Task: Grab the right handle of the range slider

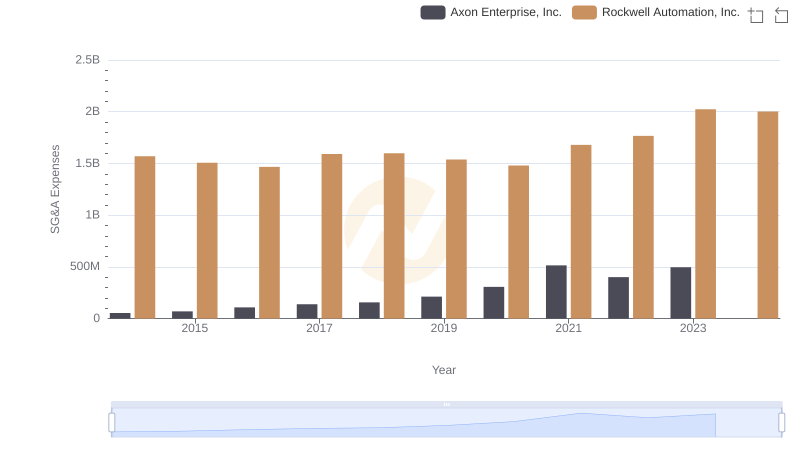Action: tap(781, 423)
